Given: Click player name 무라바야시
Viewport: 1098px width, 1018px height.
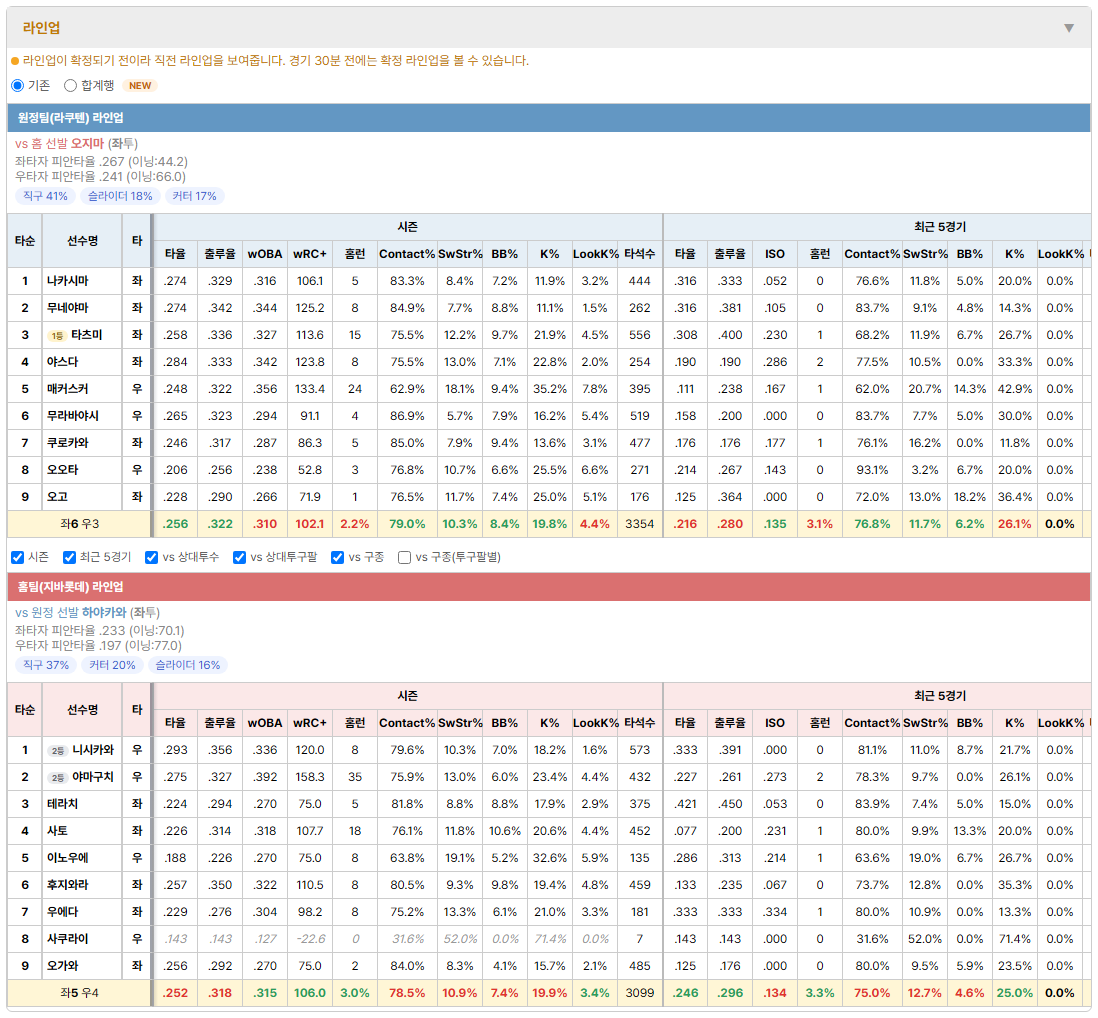Looking at the screenshot, I should (73, 416).
